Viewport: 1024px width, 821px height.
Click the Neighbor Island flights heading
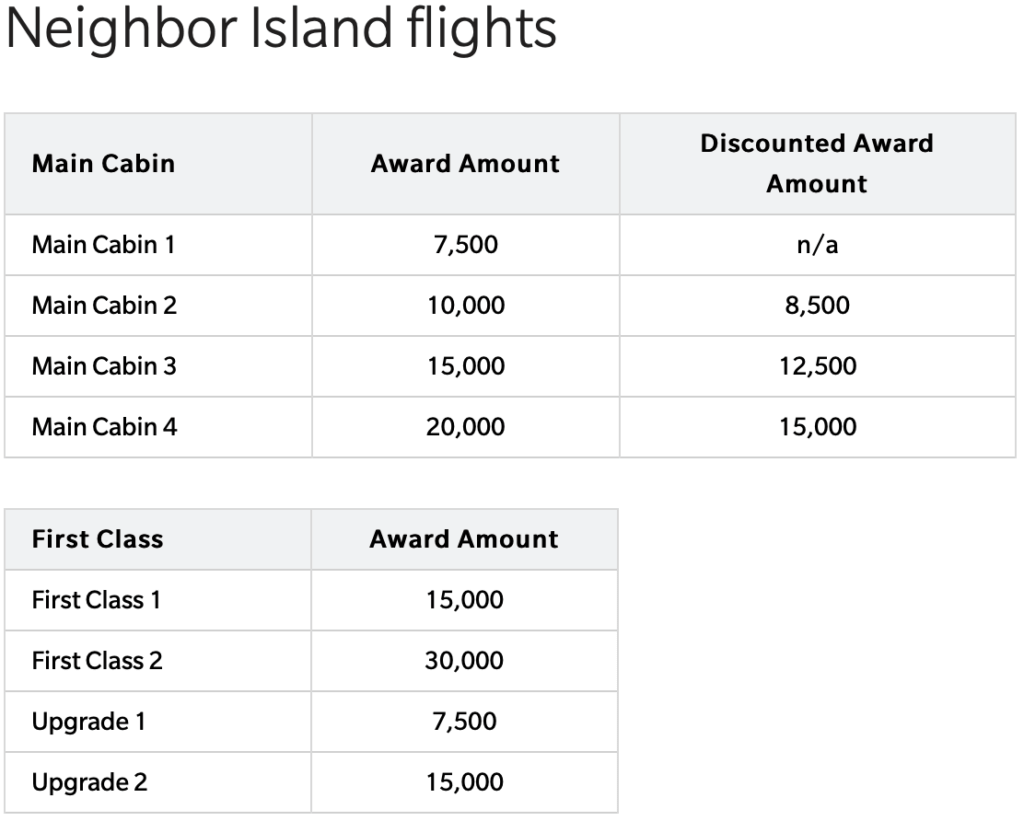pyautogui.click(x=281, y=30)
